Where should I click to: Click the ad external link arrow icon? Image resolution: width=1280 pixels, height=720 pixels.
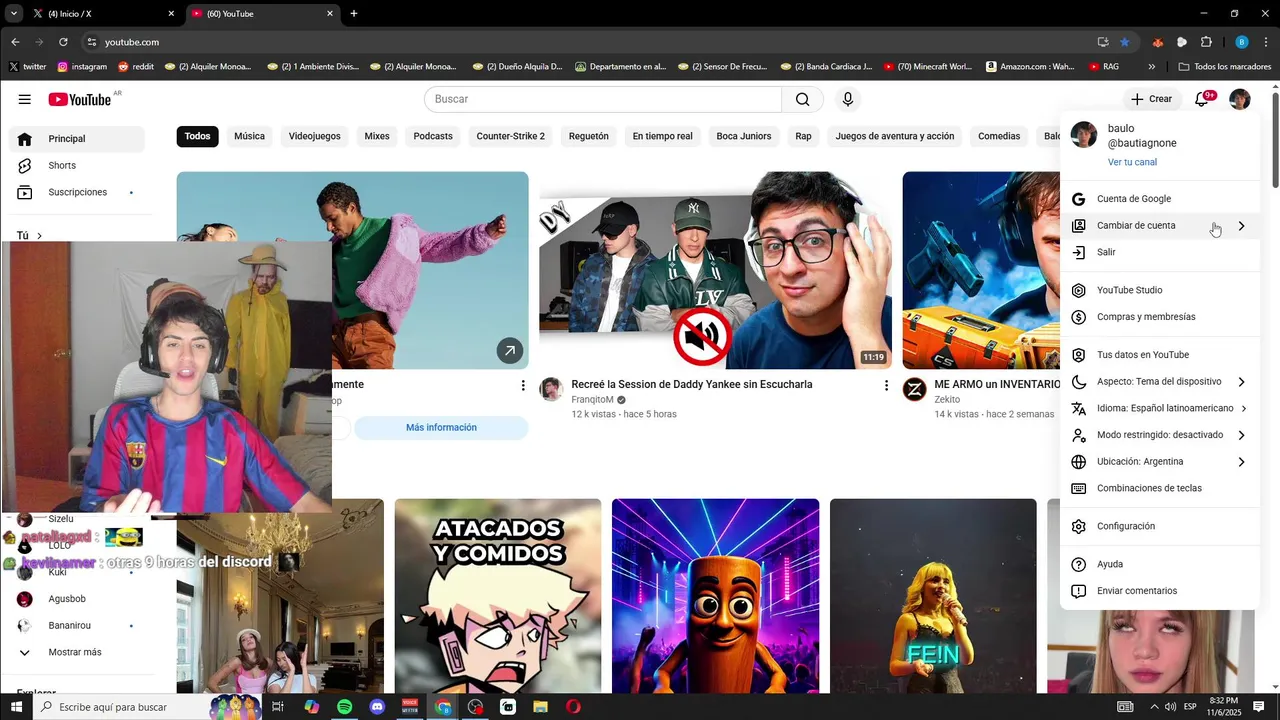click(510, 351)
